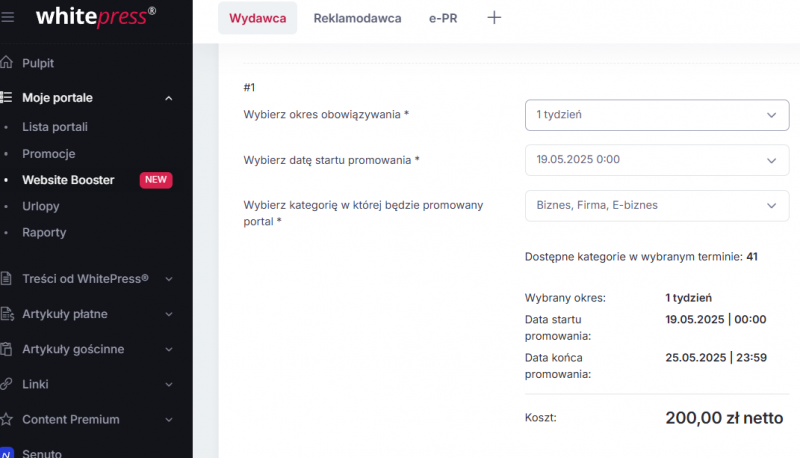The height and width of the screenshot is (458, 800).
Task: Switch to the Reklamodawca tab
Action: coord(357,18)
